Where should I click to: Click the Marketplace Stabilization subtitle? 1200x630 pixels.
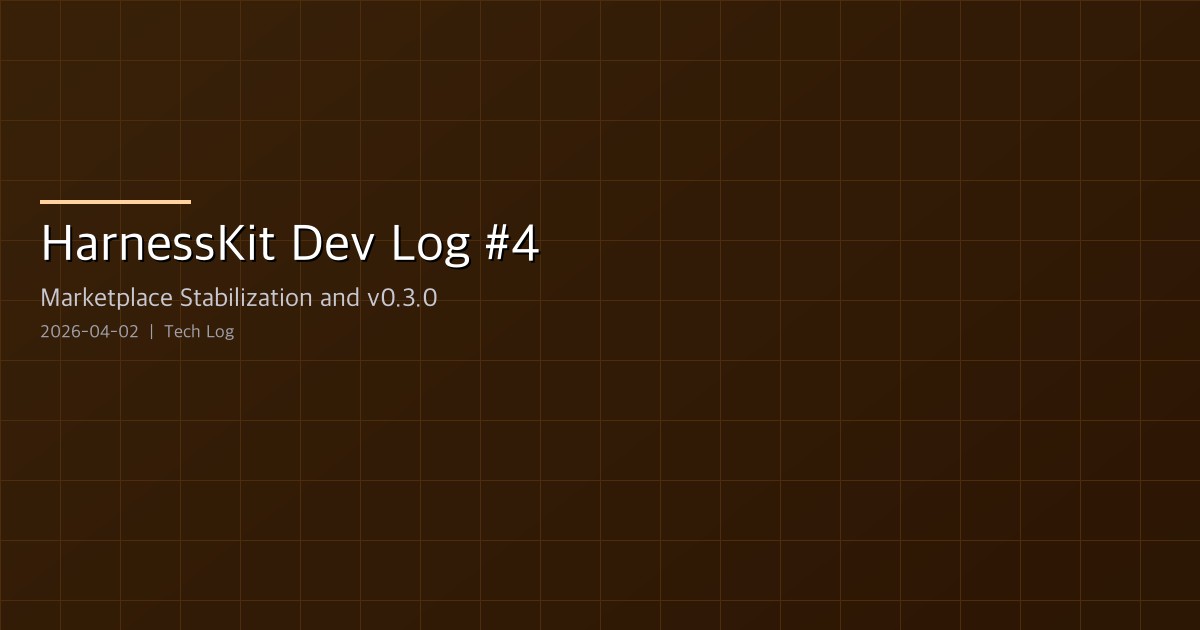pyautogui.click(x=238, y=297)
